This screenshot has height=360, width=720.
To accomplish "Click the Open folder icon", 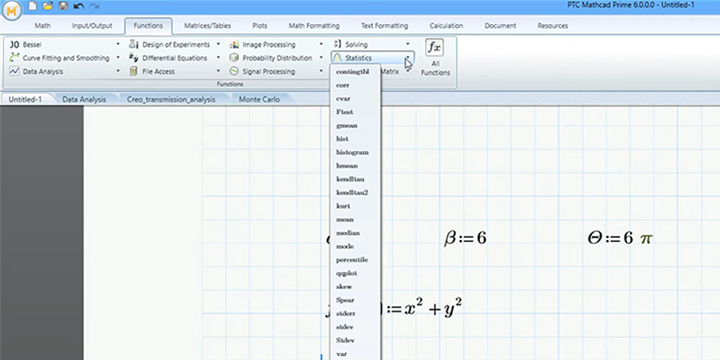I will 48,6.
